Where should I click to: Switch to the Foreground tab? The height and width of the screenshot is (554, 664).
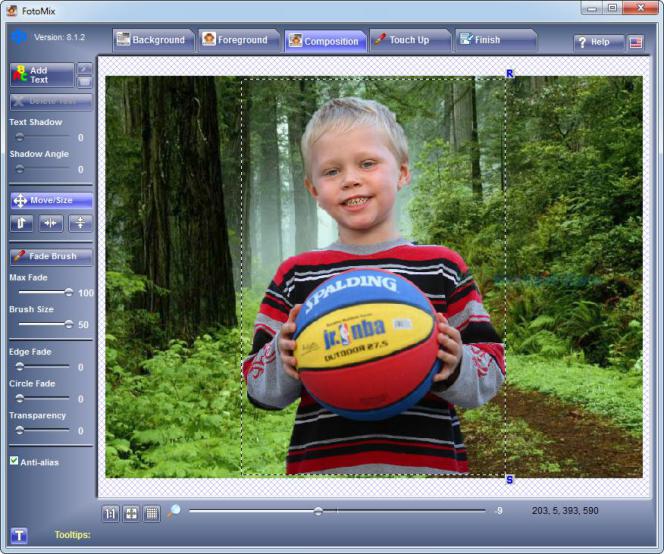coord(236,40)
